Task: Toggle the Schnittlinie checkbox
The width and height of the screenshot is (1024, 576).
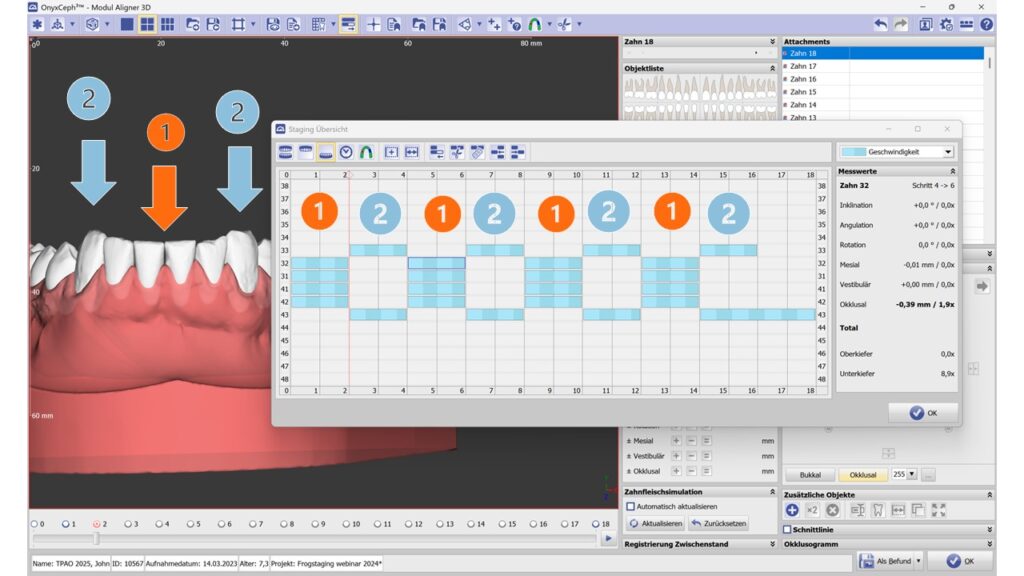Action: (788, 529)
